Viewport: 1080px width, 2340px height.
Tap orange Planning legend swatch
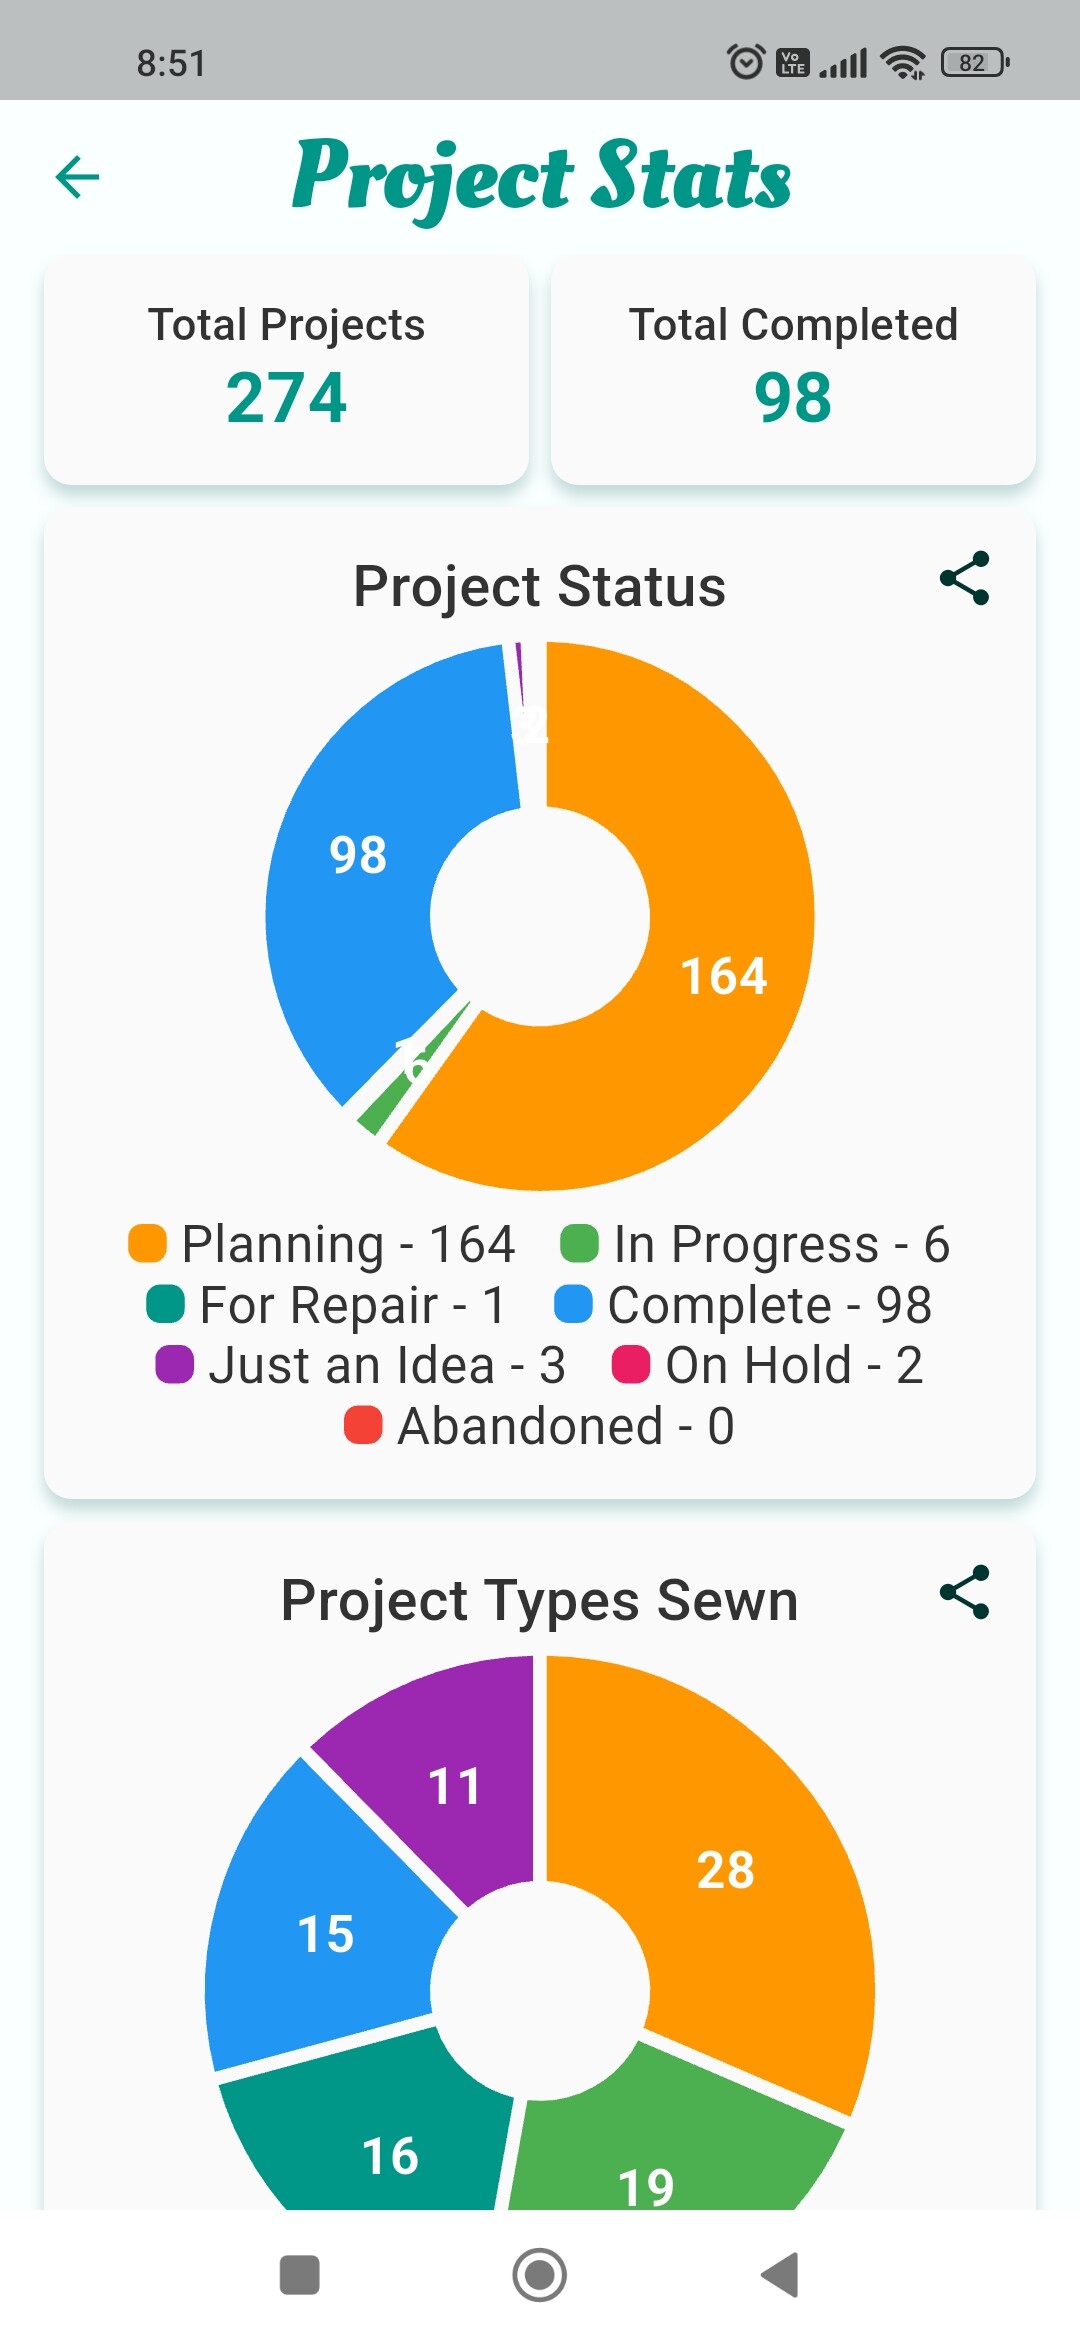[x=148, y=1243]
